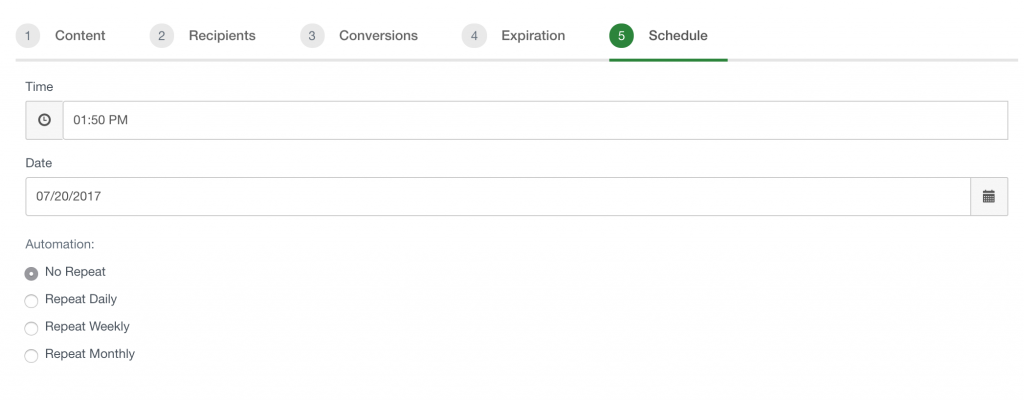
Task: Select the No Repeat radio button
Action: pos(31,273)
